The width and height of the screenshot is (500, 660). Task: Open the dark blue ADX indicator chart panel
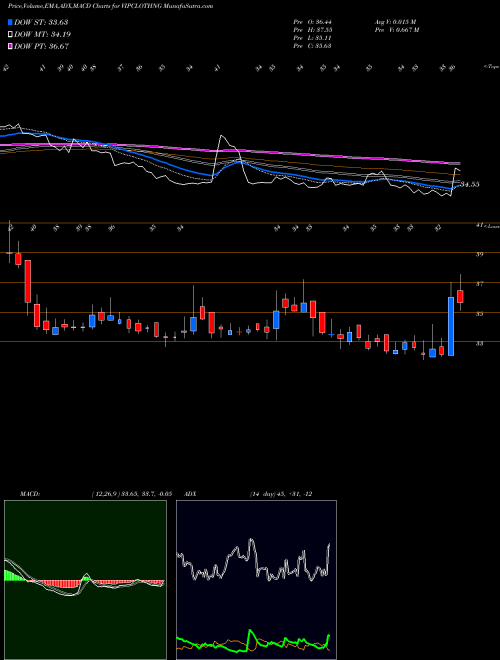(x=256, y=580)
